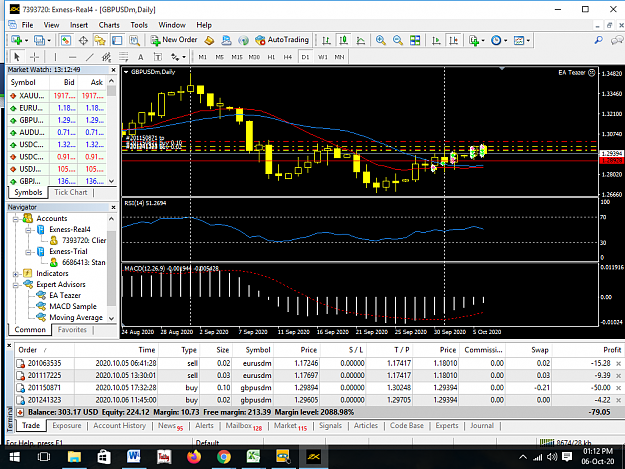Image resolution: width=625 pixels, height=469 pixels.
Task: Open the Profiles icon in the toolbar
Action: click(x=39, y=40)
